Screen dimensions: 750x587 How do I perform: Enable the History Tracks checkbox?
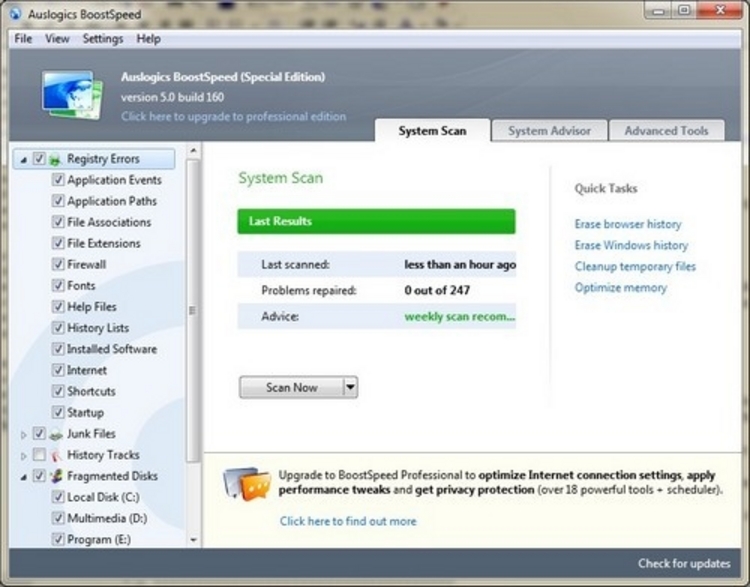click(39, 454)
